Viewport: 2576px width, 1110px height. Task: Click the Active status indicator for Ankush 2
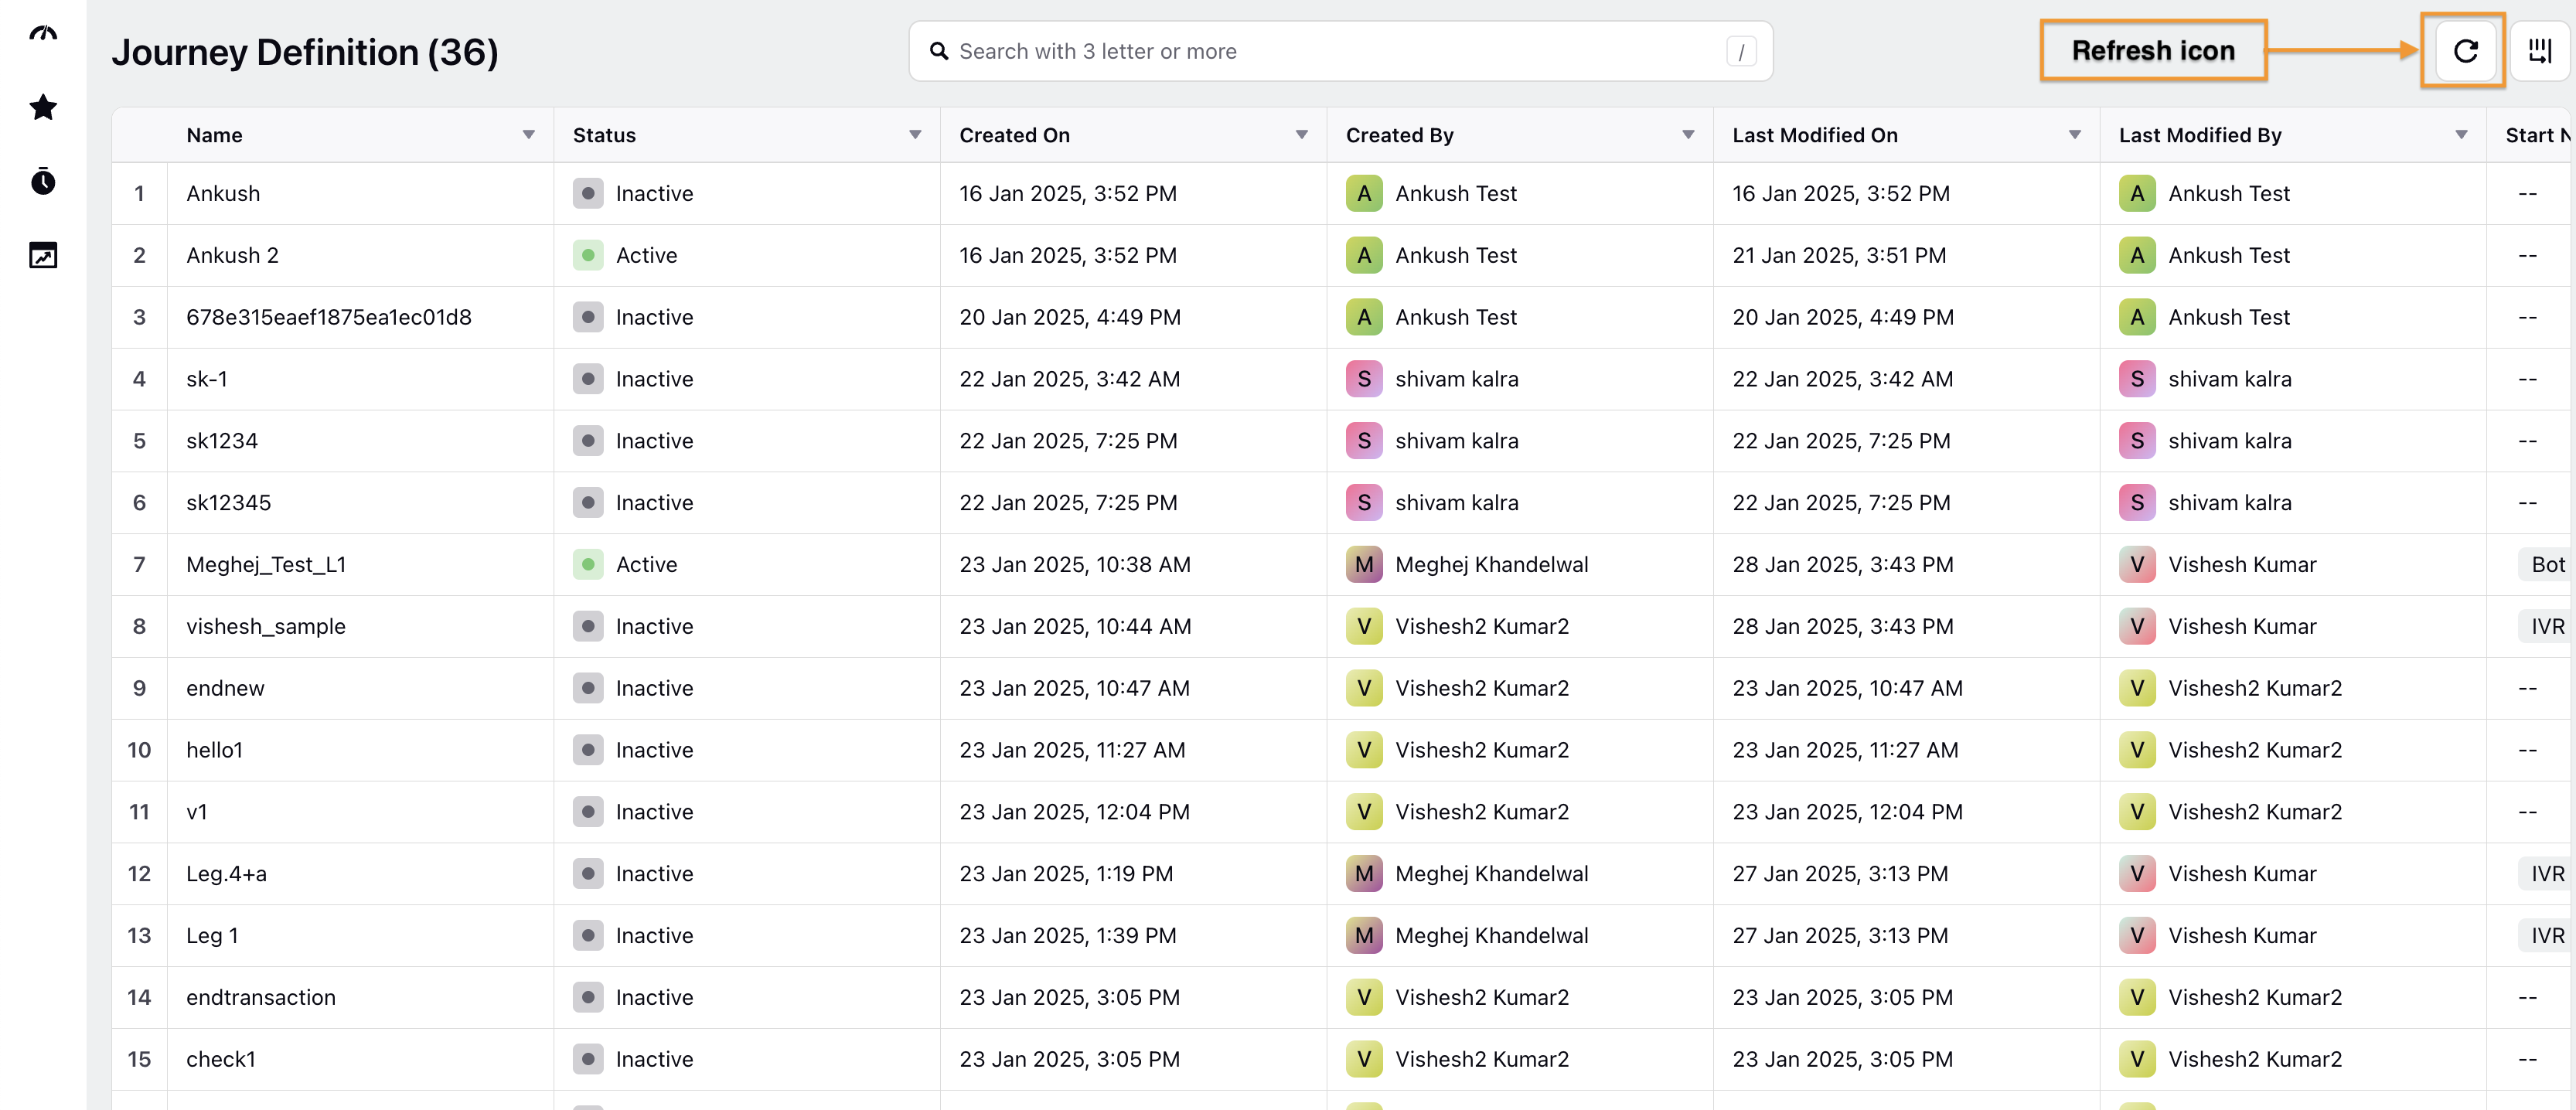588,255
